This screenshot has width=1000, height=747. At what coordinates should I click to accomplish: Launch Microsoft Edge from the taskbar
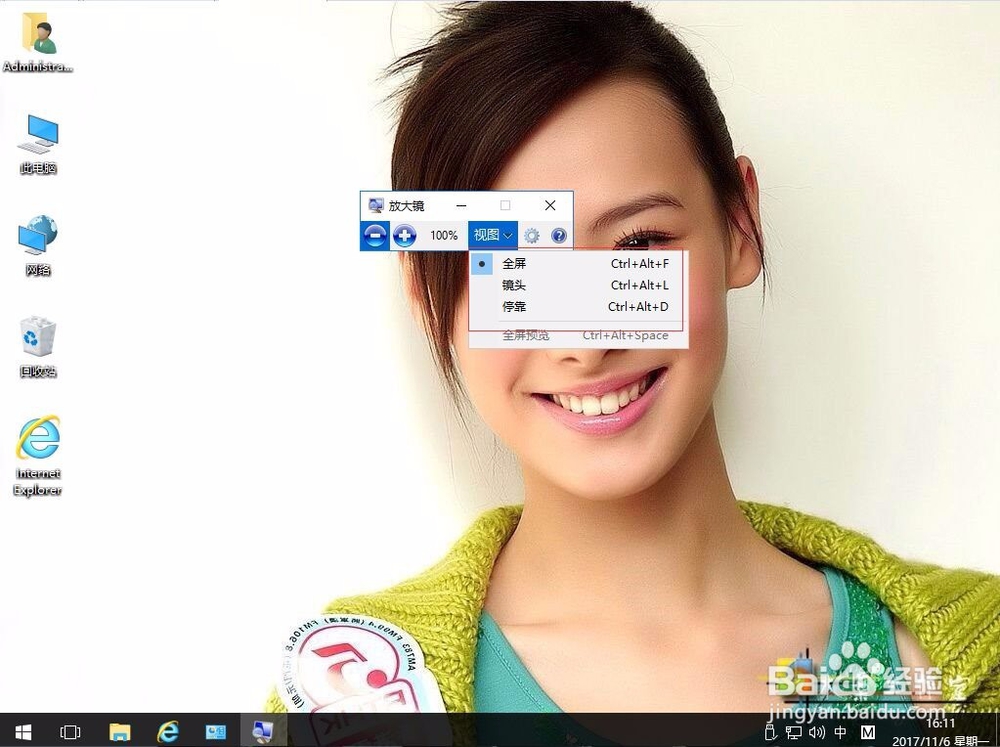pyautogui.click(x=166, y=732)
